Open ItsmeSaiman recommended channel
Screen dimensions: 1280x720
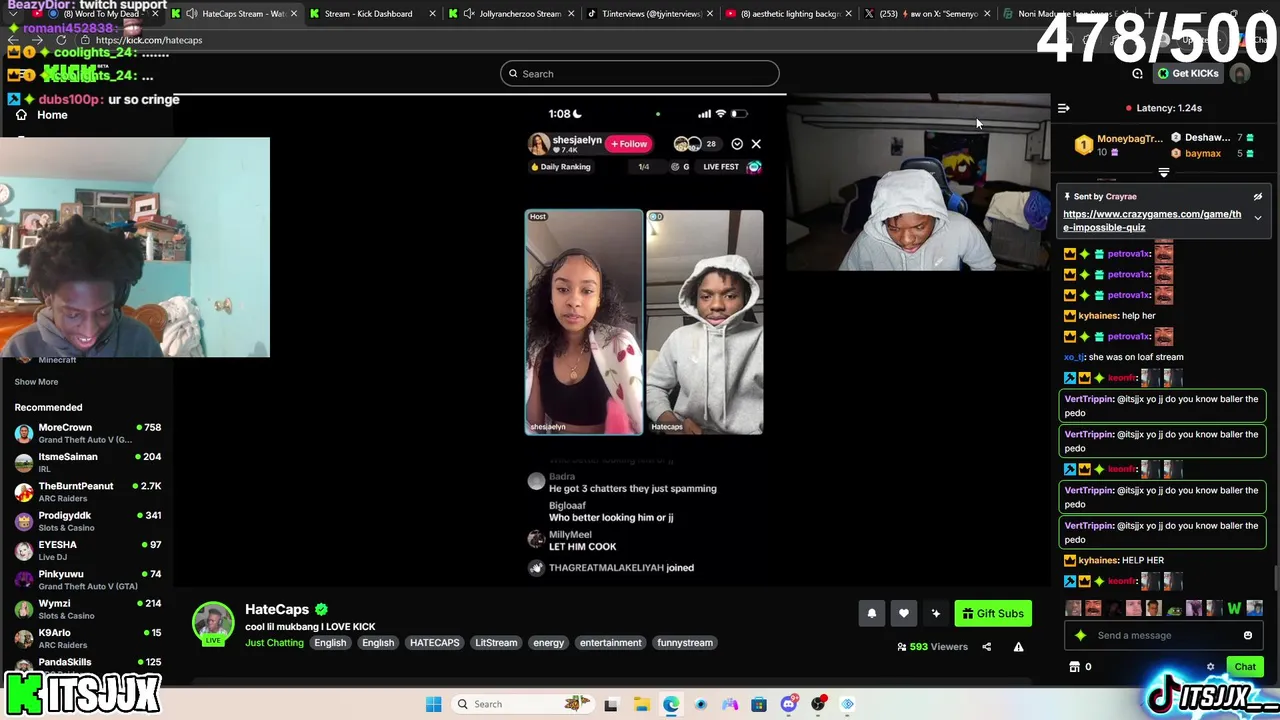[x=87, y=462]
